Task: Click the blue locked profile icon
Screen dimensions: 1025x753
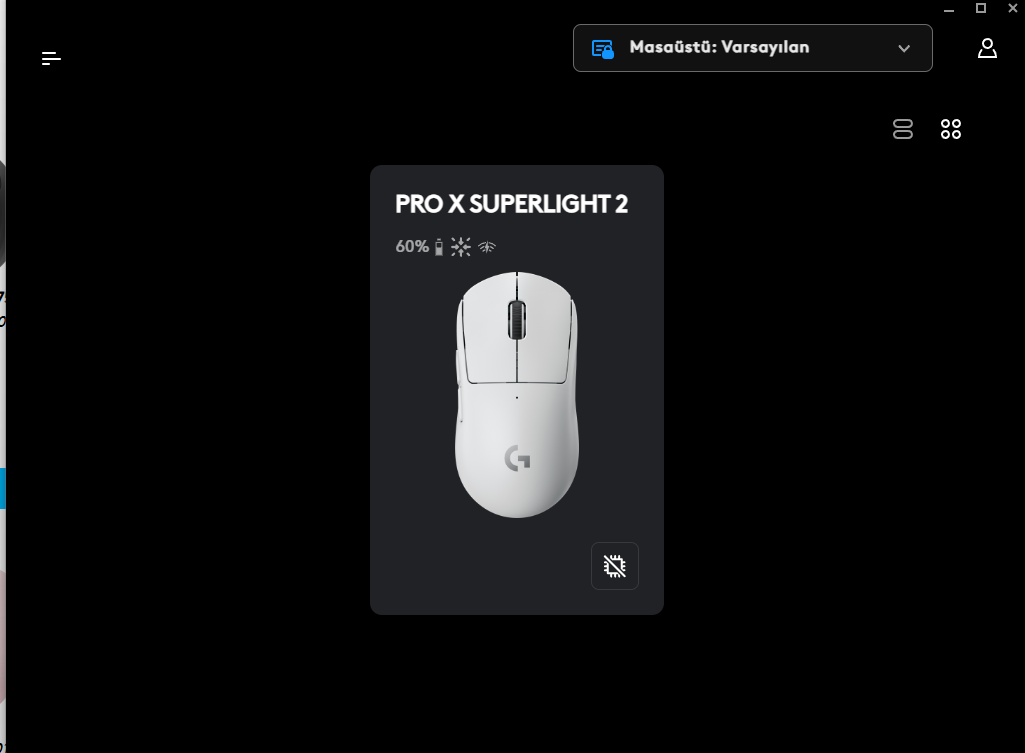Action: [x=602, y=49]
